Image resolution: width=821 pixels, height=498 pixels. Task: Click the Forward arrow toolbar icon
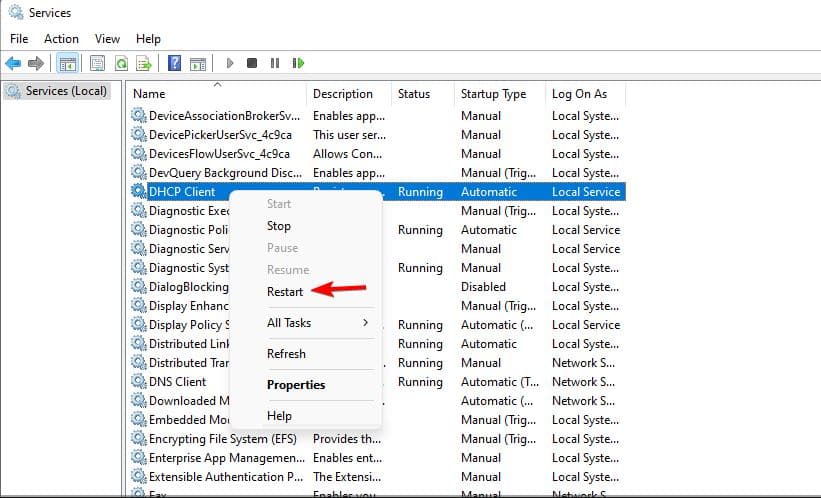(36, 63)
